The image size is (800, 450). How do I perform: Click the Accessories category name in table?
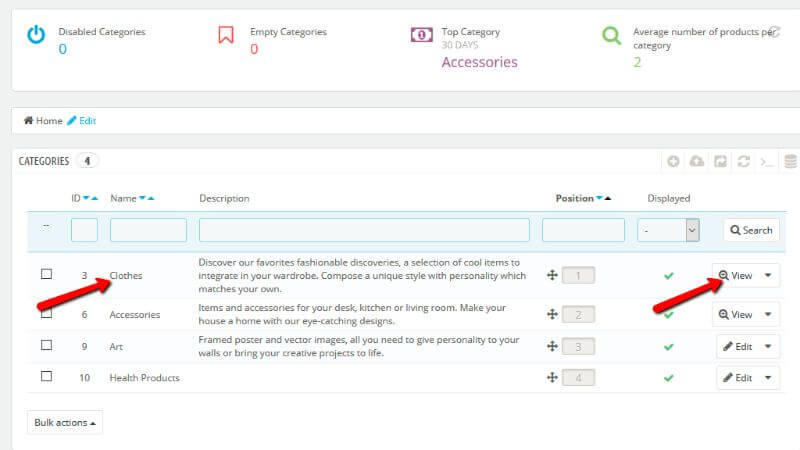[x=135, y=315]
